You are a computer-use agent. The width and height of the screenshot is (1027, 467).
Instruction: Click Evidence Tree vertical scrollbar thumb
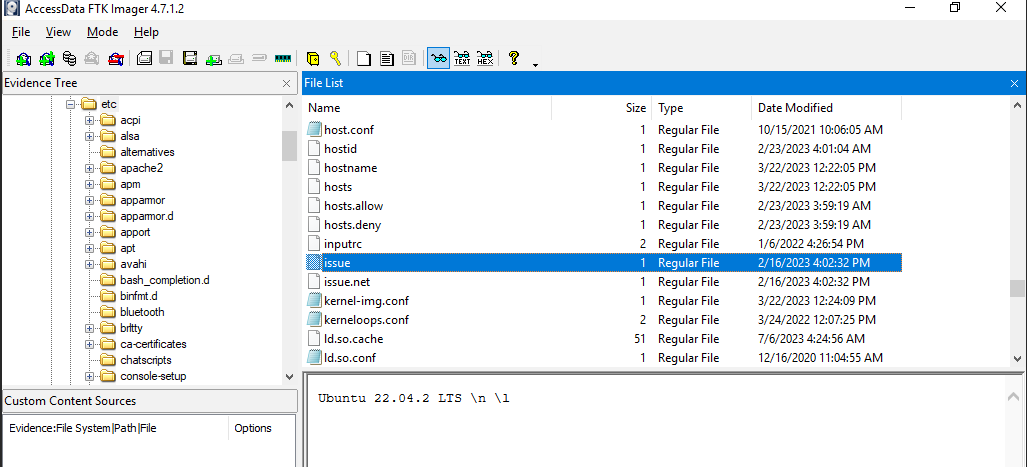click(x=289, y=145)
